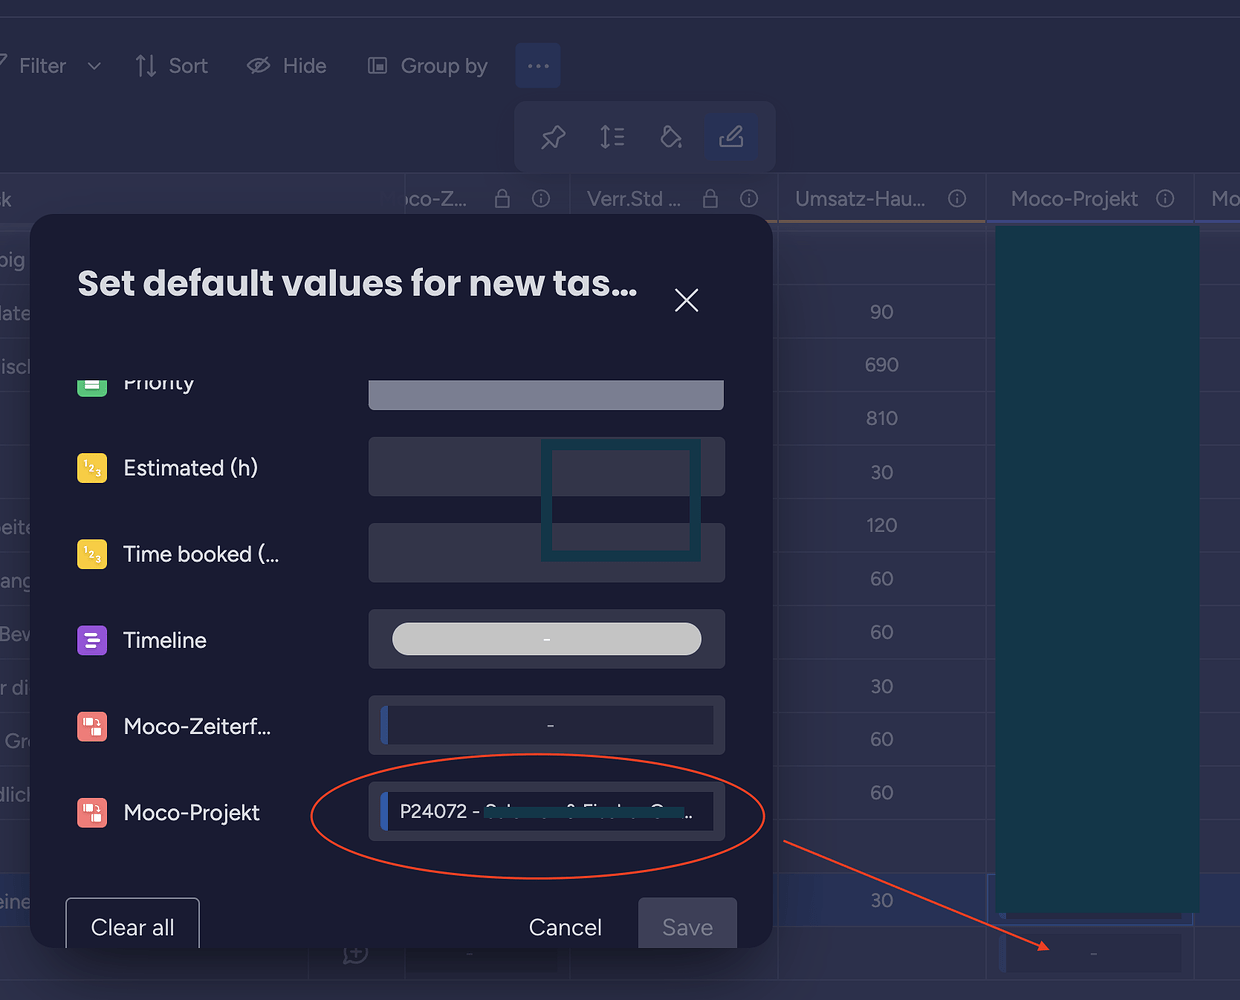Click the edit pencil icon
Screen dimensions: 1240x1000
pos(731,137)
